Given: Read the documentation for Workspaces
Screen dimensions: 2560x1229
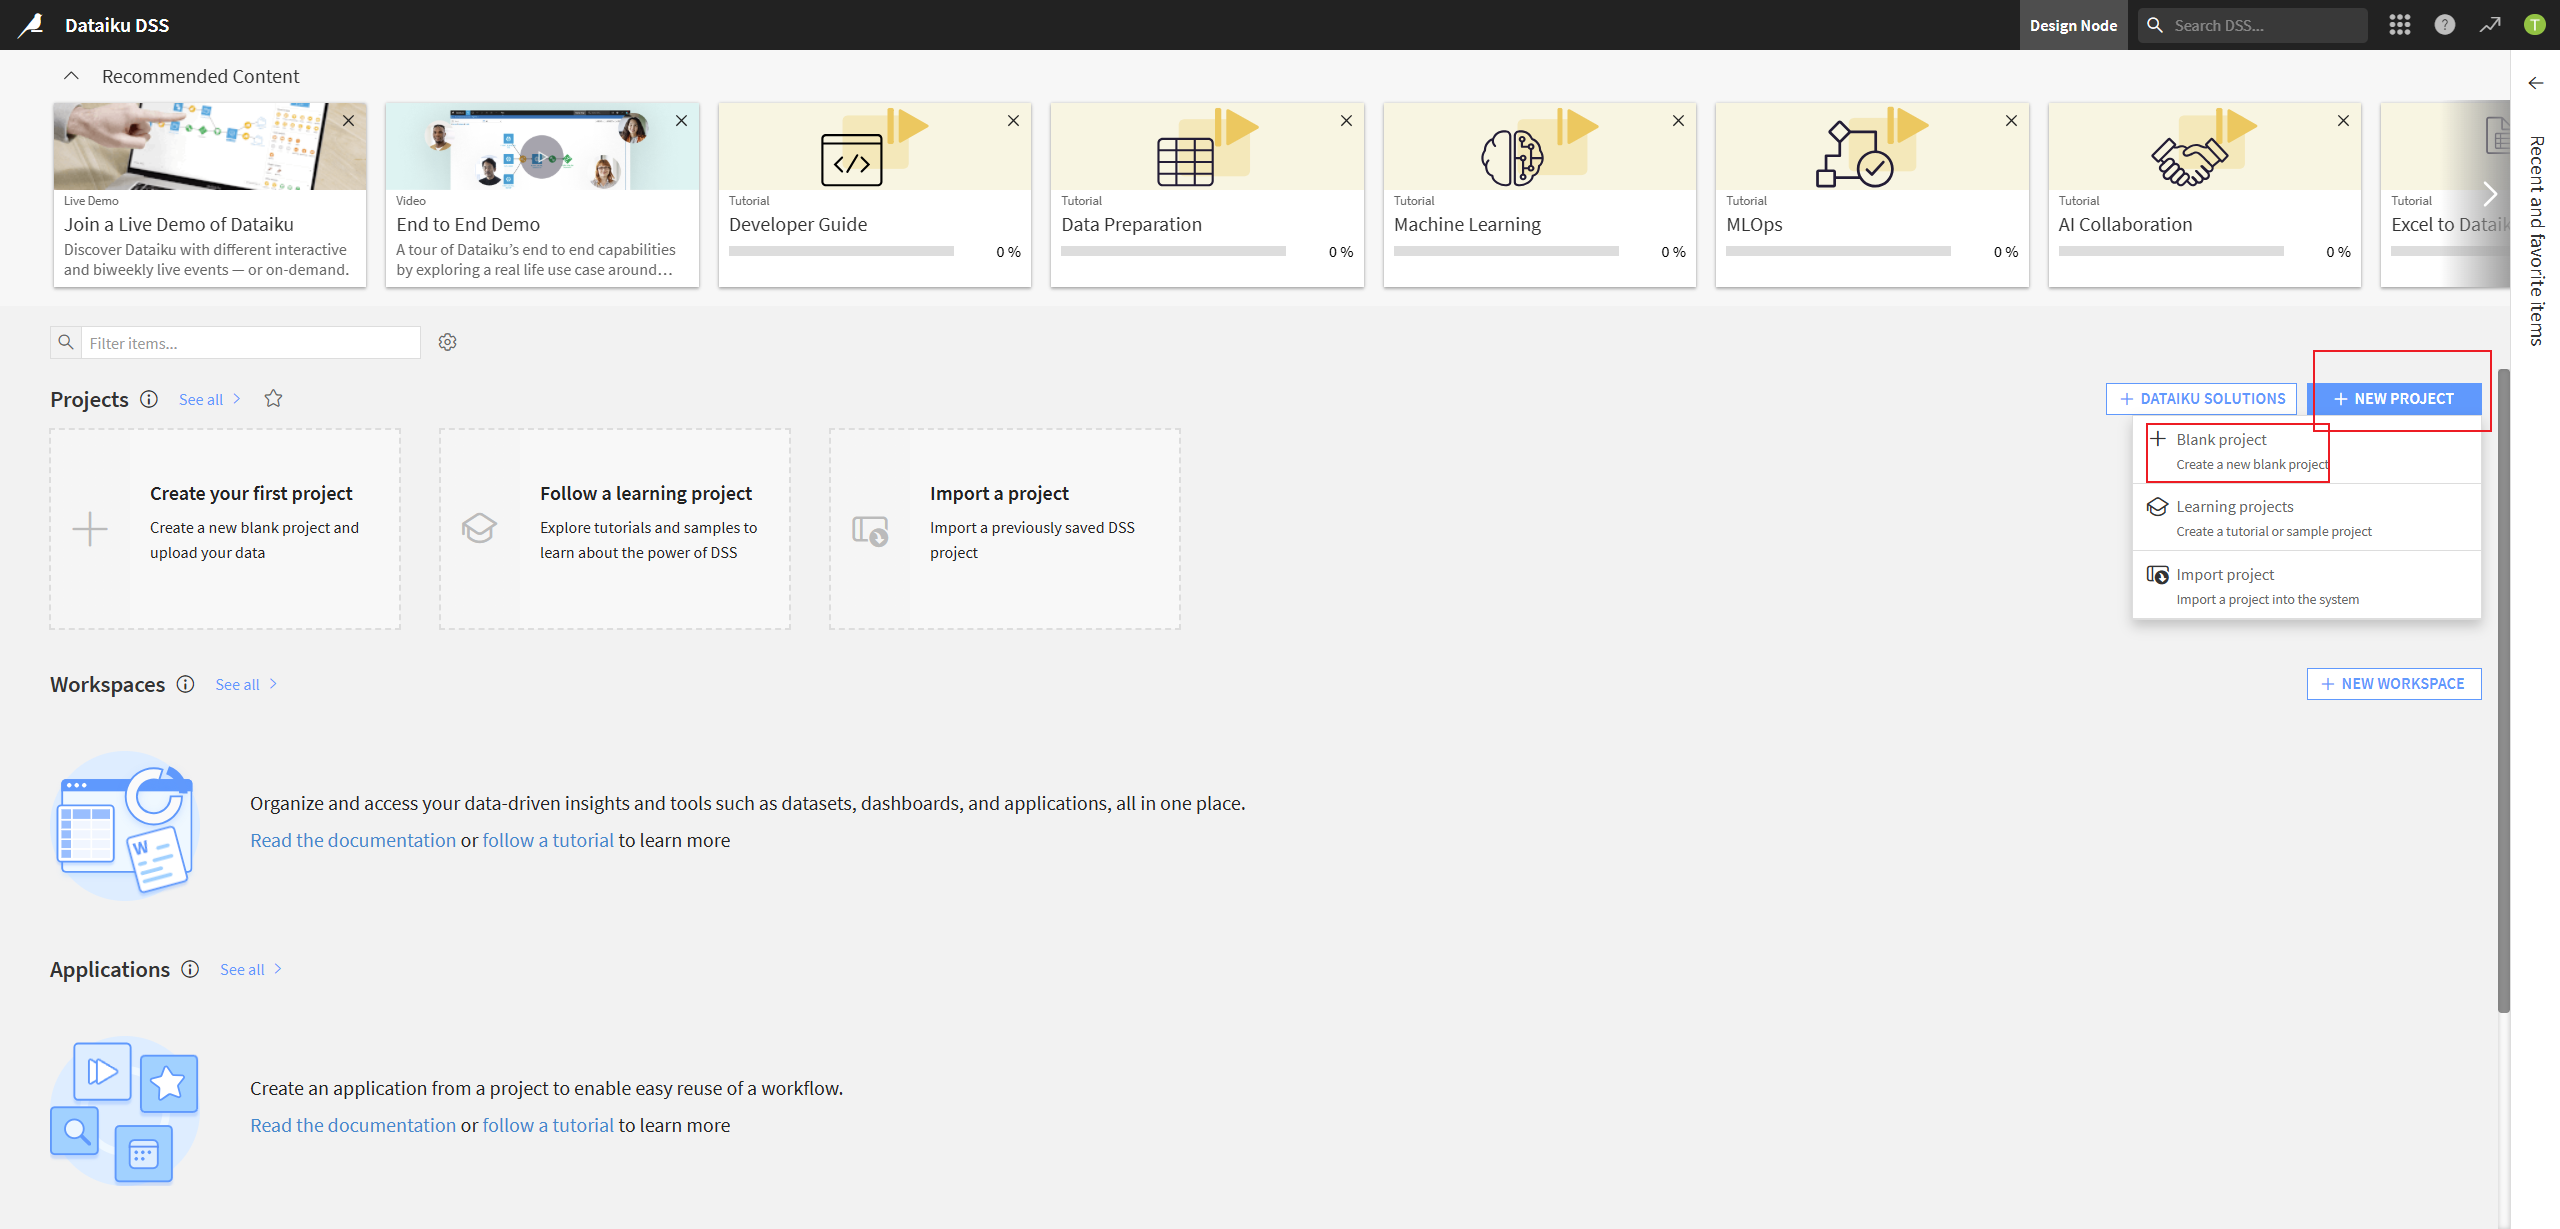Looking at the screenshot, I should point(353,840).
